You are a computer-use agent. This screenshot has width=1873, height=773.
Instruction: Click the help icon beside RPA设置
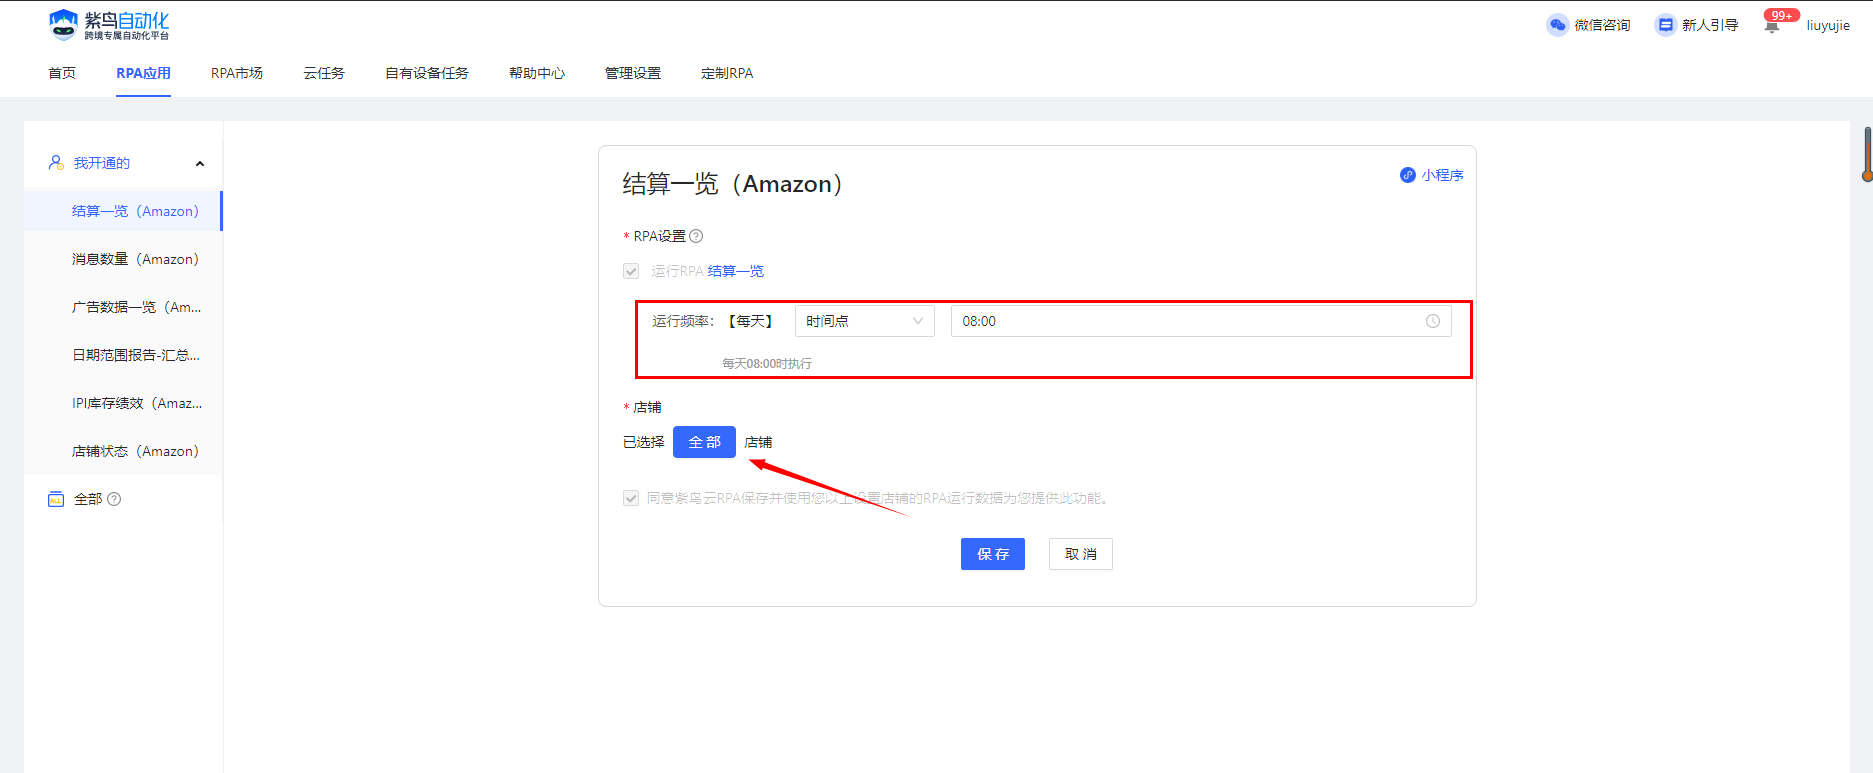[x=697, y=236]
